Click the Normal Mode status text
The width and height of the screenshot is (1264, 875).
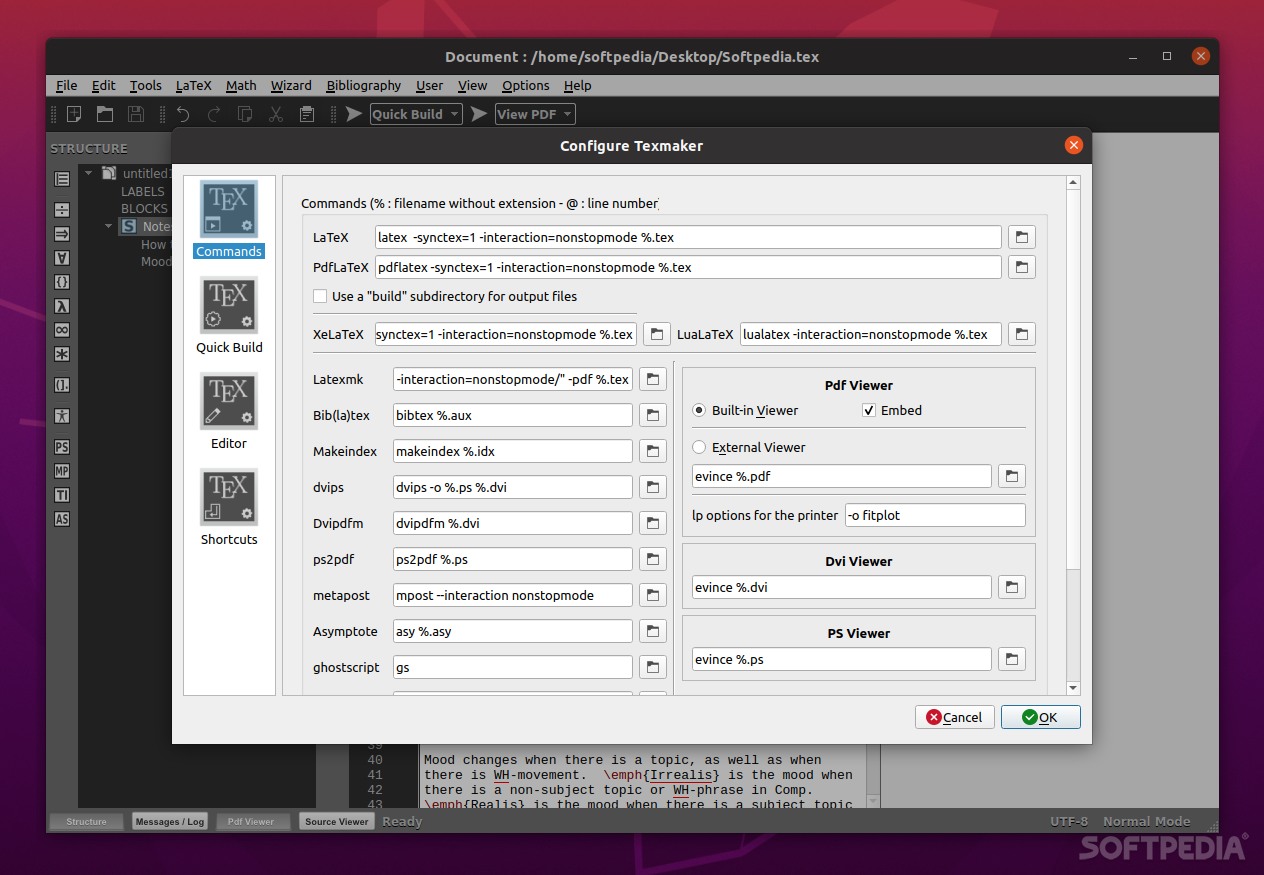click(1147, 821)
